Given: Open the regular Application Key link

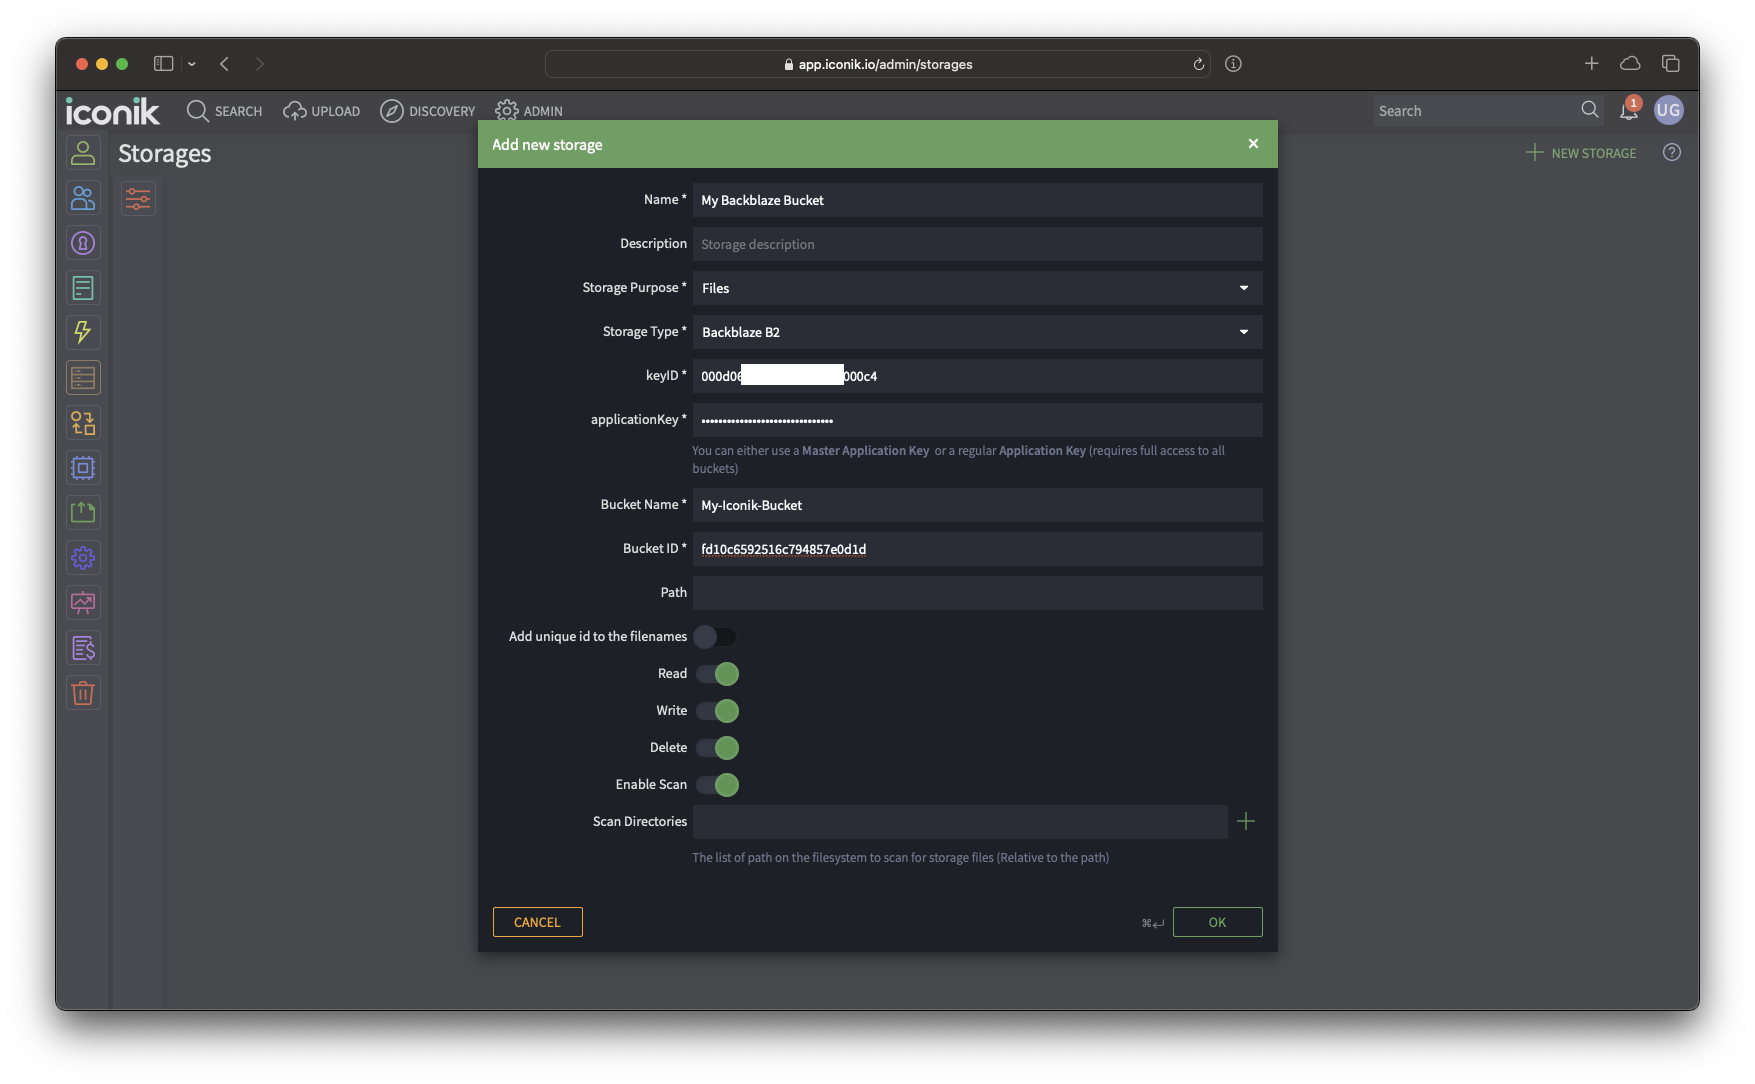Looking at the screenshot, I should 1042,451.
